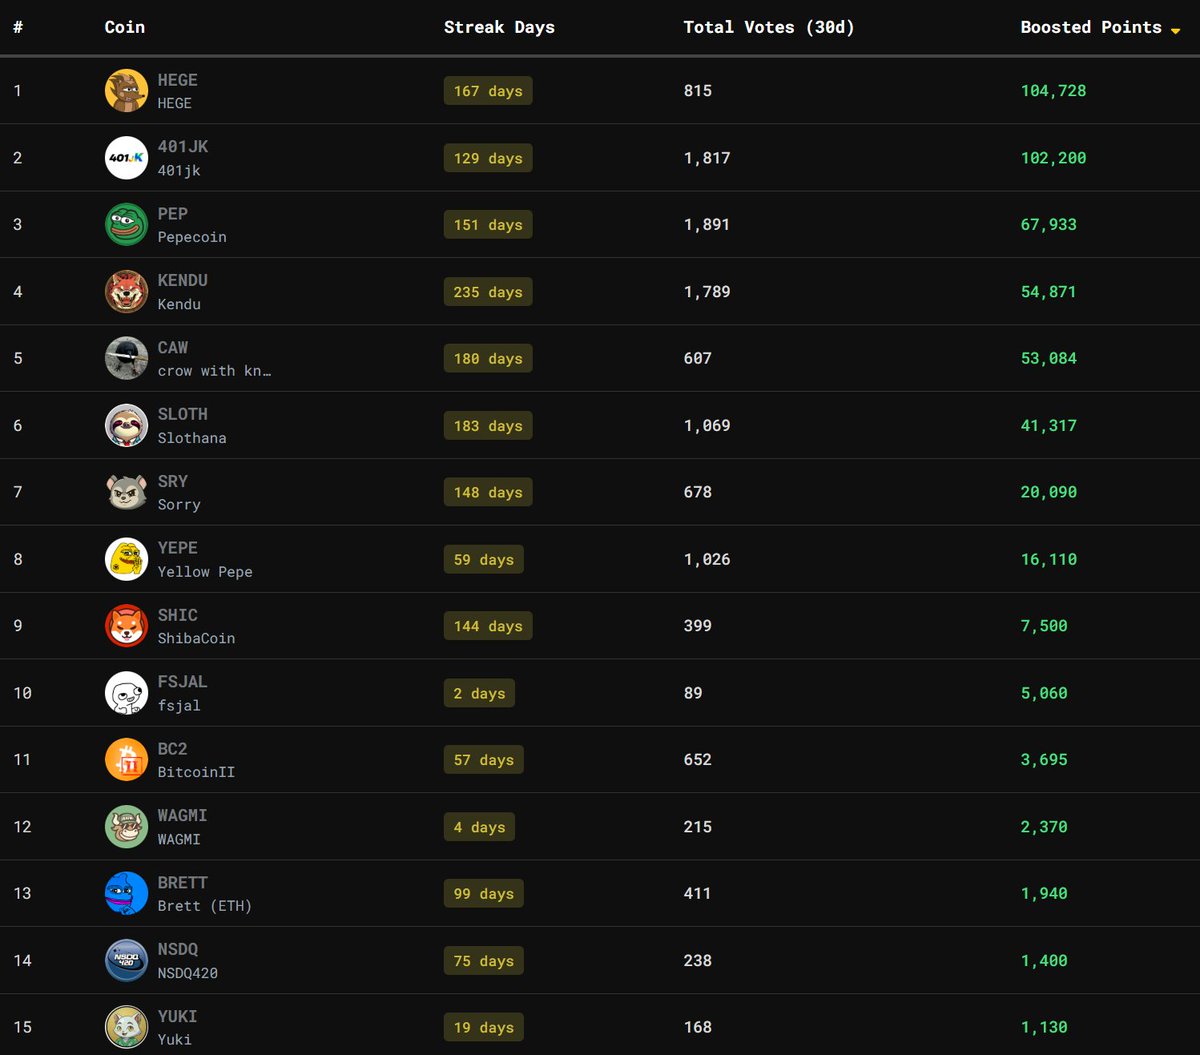Image resolution: width=1200 pixels, height=1055 pixels.
Task: Click the CAW crow logo
Action: click(x=126, y=359)
